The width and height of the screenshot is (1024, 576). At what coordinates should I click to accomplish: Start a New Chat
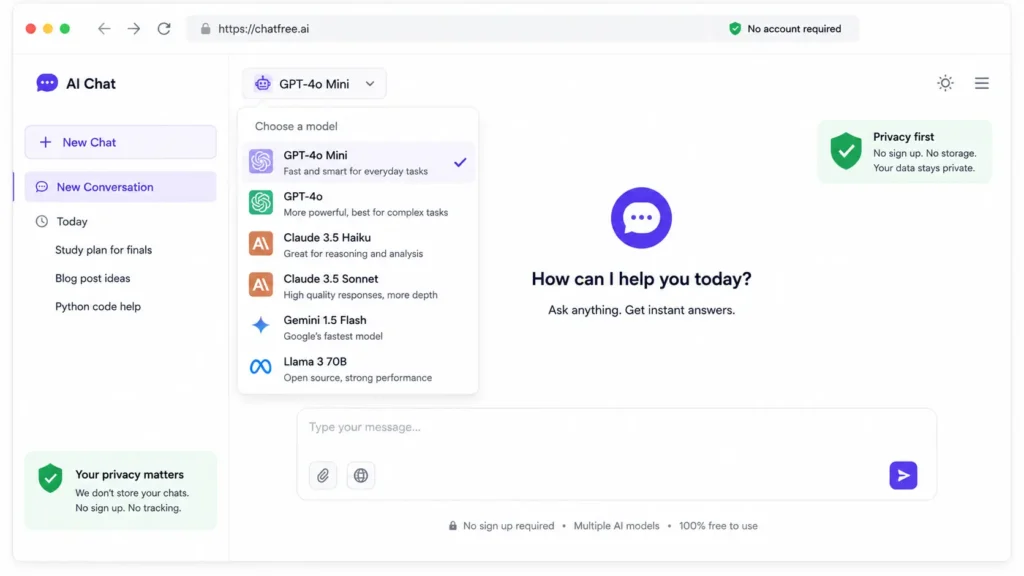(120, 142)
